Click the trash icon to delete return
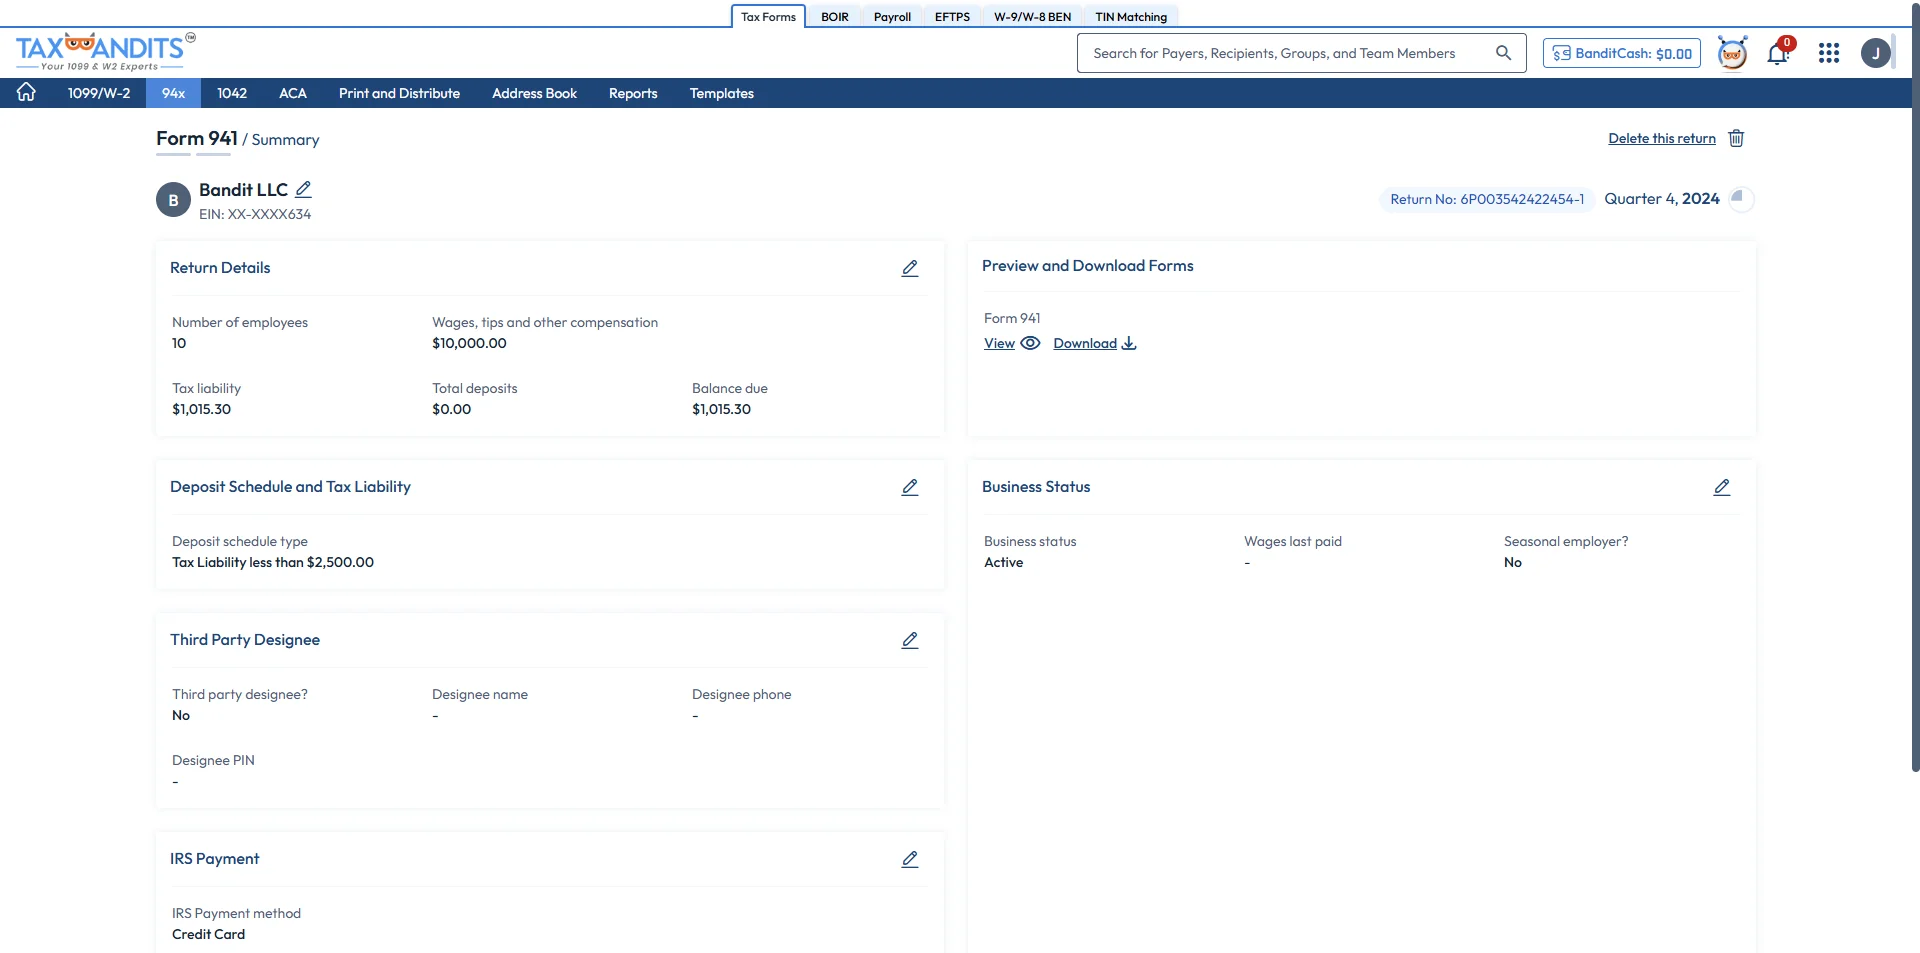This screenshot has height=953, width=1920. [1736, 138]
